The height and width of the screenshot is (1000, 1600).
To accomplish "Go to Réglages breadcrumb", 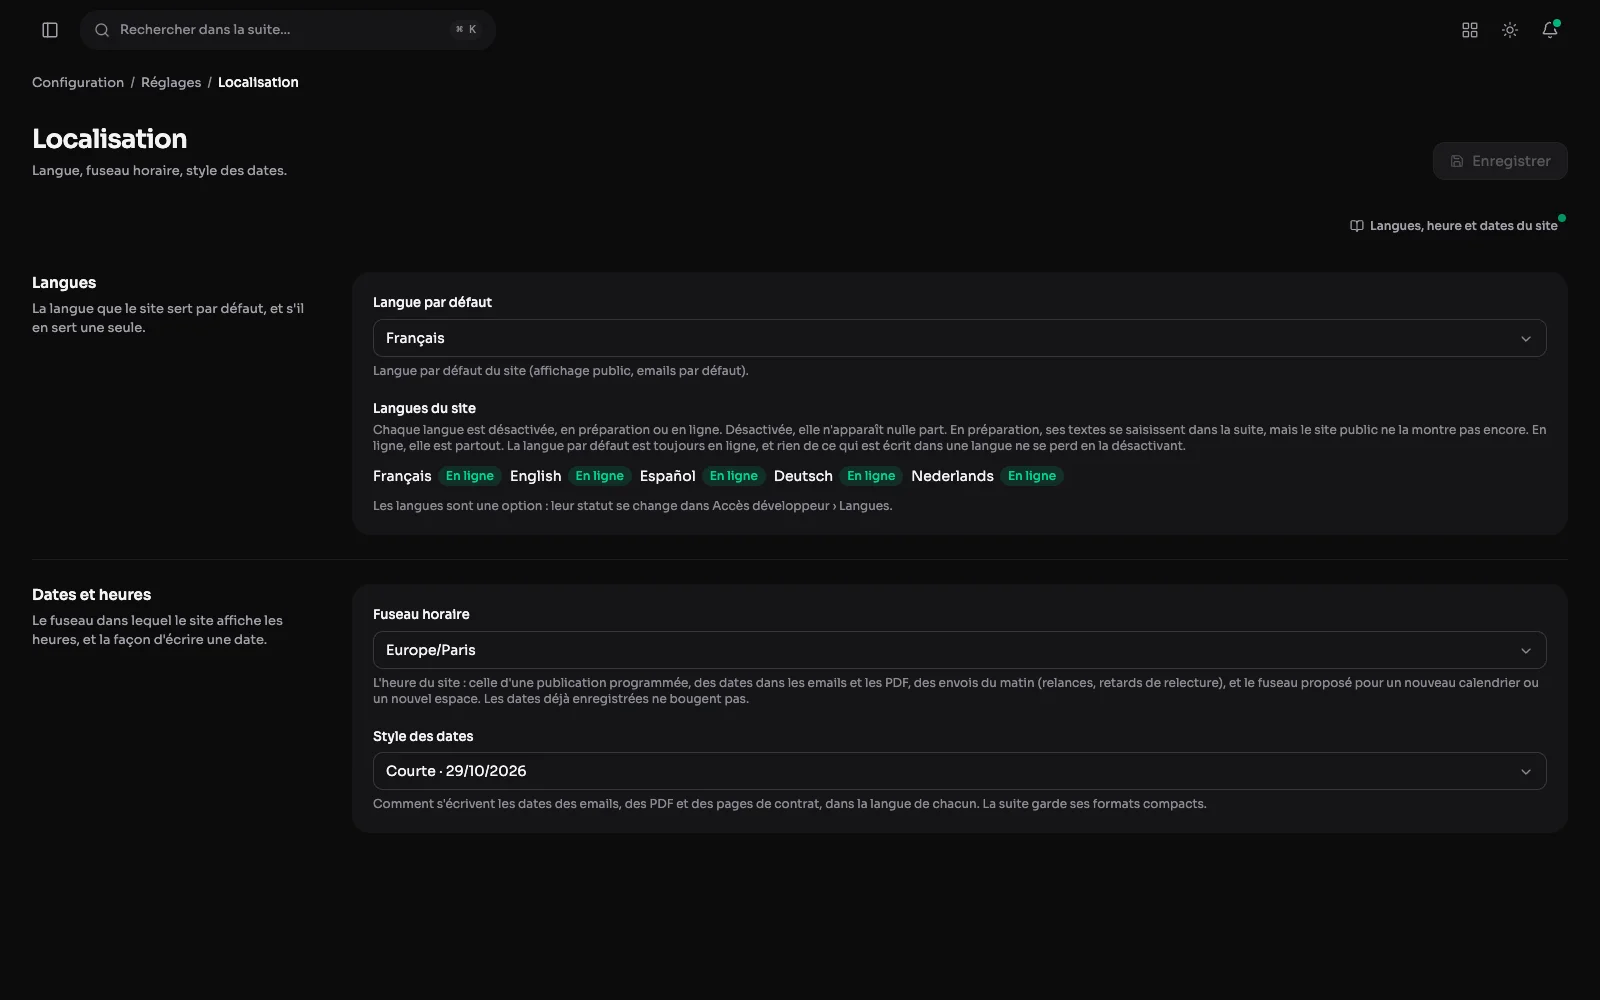I will click(x=171, y=82).
